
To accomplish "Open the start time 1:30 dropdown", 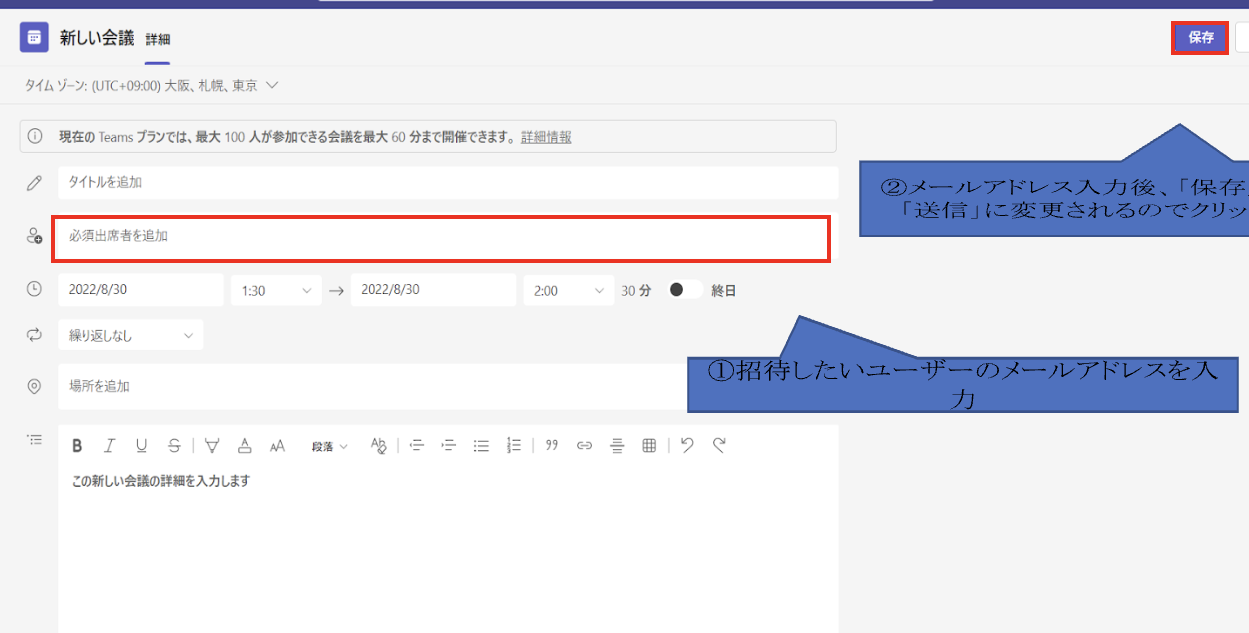I will [x=276, y=290].
